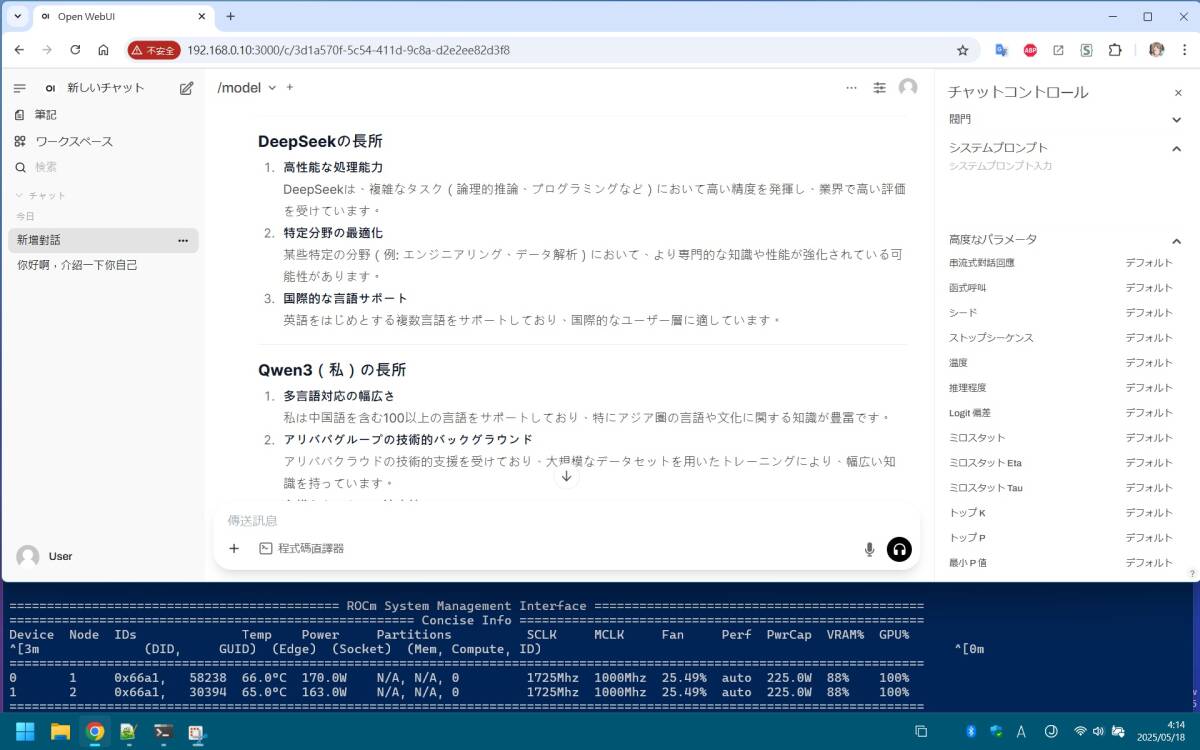Click the 不安全 security warning badge

click(x=154, y=50)
